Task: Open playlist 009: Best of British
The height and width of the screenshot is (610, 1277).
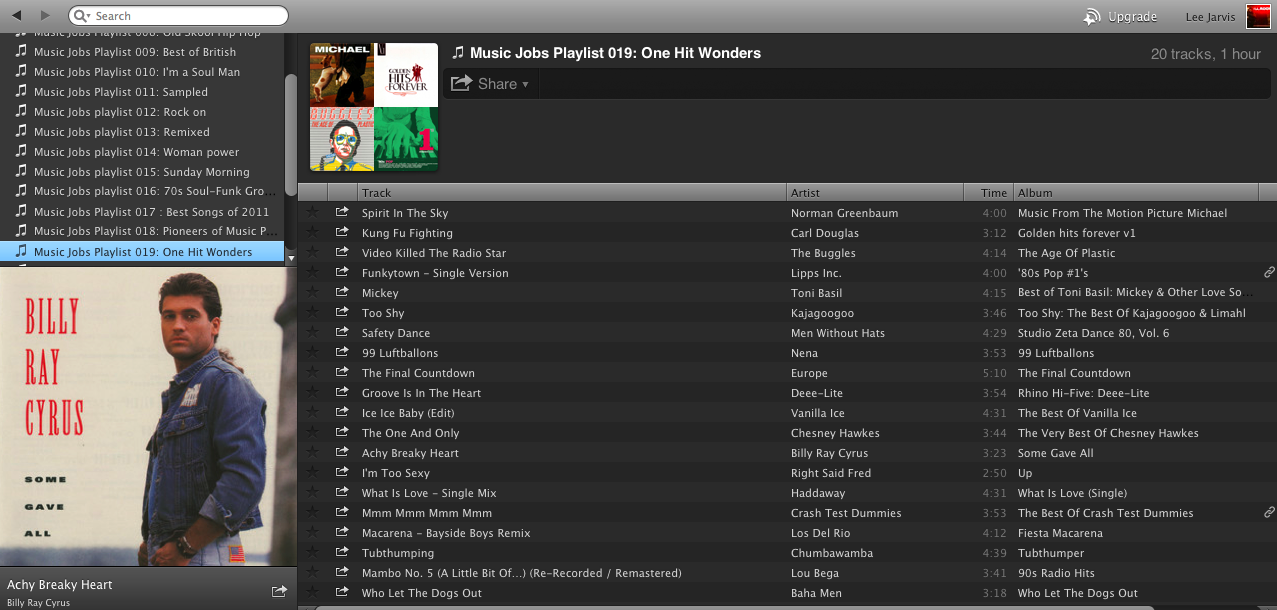Action: click(x=142, y=52)
